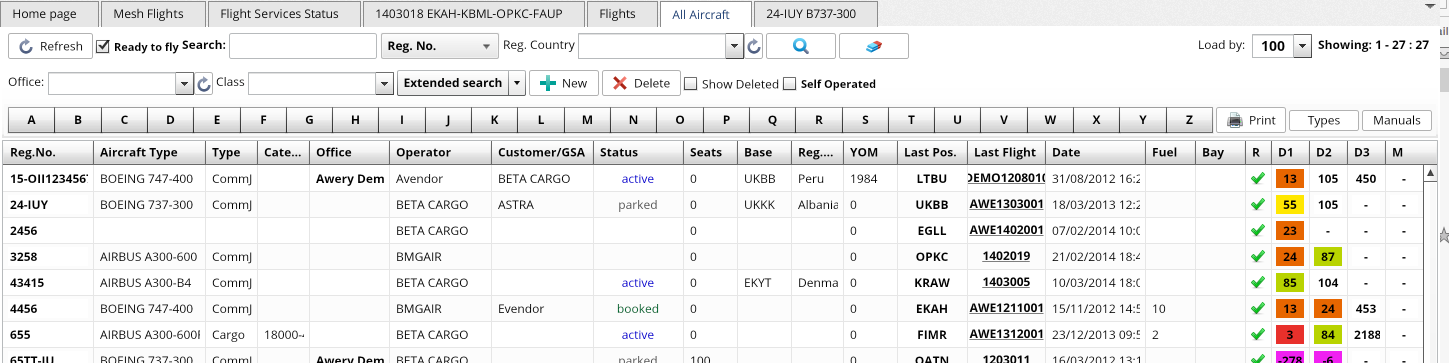Image resolution: width=1449 pixels, height=363 pixels.
Task: Click the Refresh button with circular arrow
Action: 49,46
